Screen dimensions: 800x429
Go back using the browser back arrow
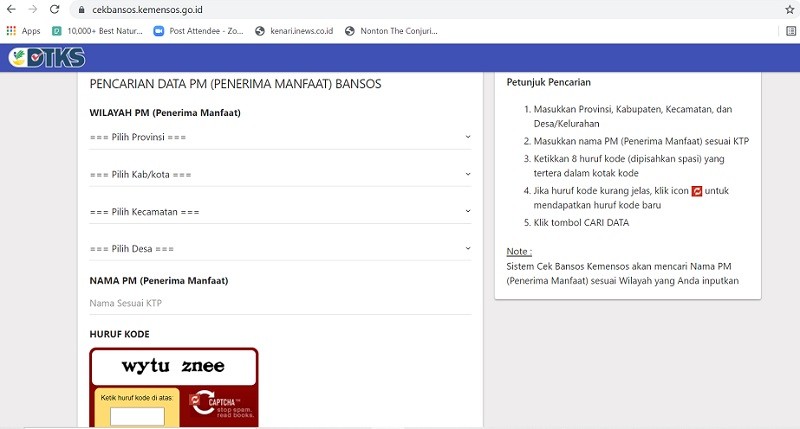11,9
